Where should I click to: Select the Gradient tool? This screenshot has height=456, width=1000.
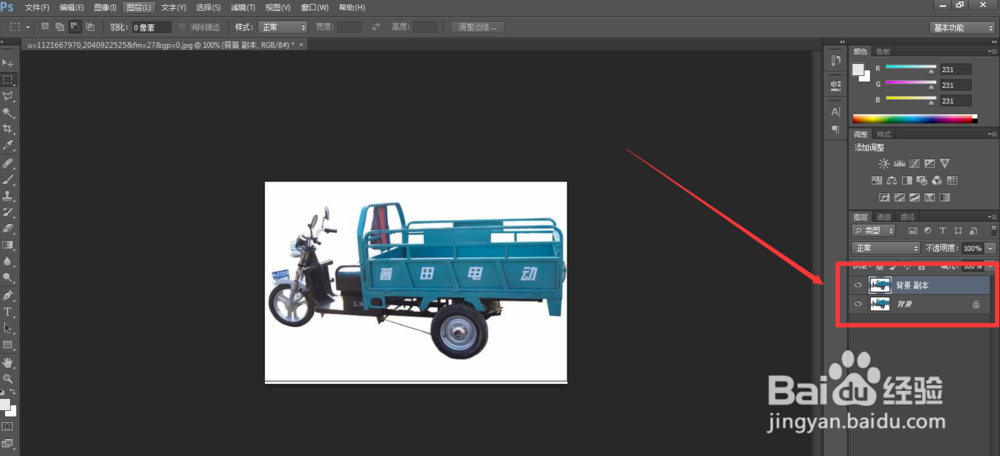point(8,244)
